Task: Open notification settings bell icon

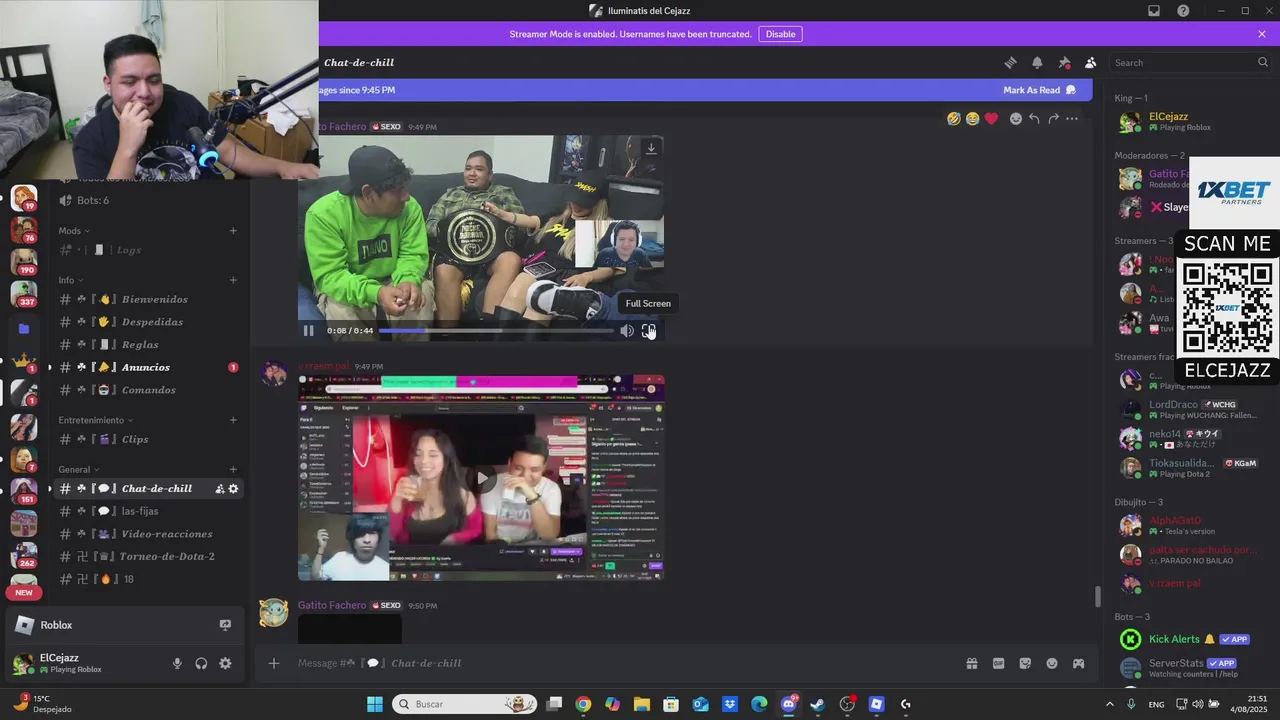Action: pos(1037,62)
